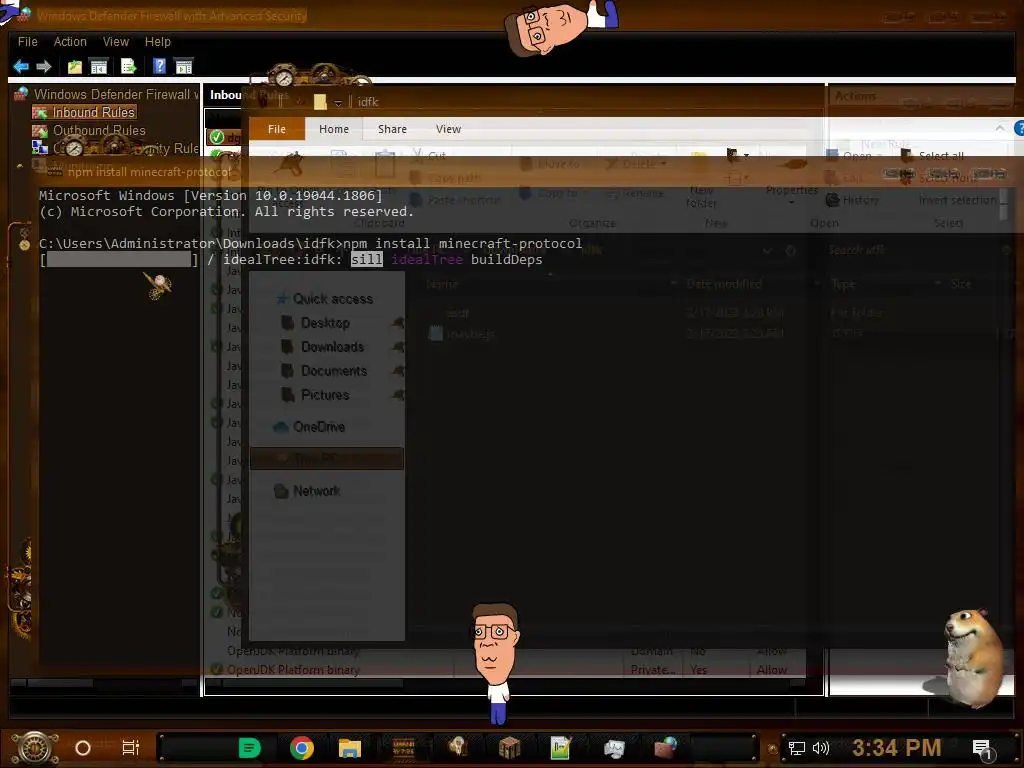
Task: Open File Explorer from taskbar
Action: (x=350, y=748)
